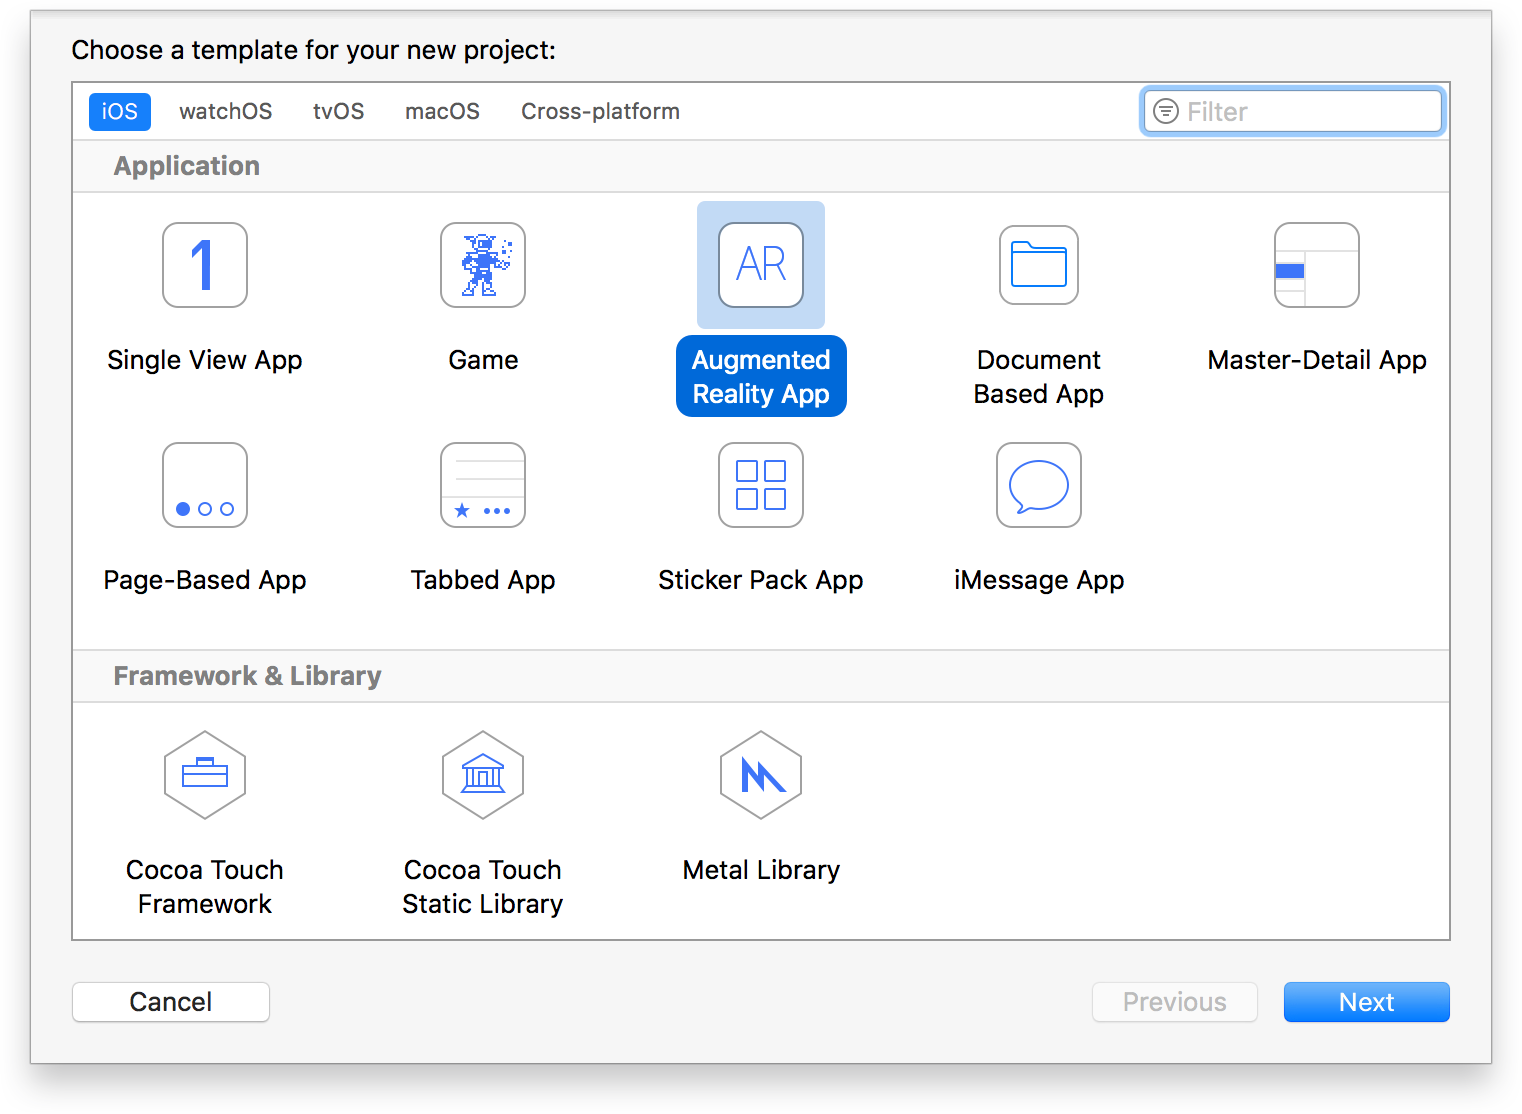Switch to the tvOS platform tab
This screenshot has width=1522, height=1114.
click(339, 111)
